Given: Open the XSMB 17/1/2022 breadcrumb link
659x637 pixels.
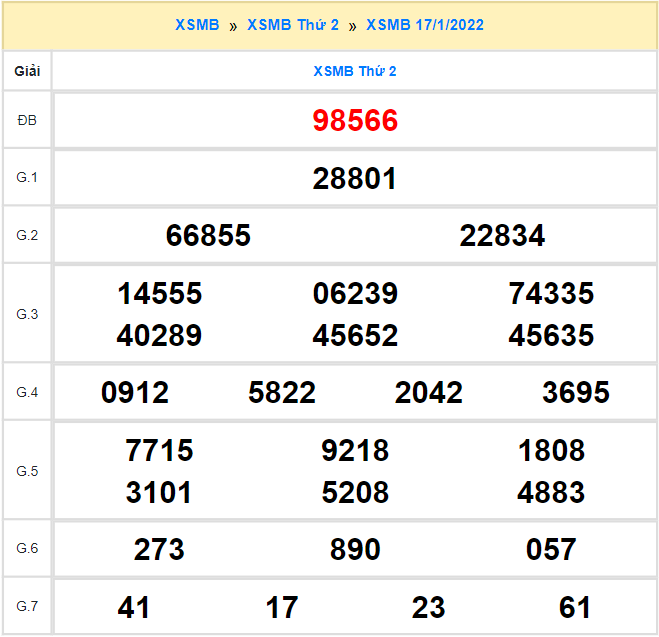Looking at the screenshot, I should 425,25.
